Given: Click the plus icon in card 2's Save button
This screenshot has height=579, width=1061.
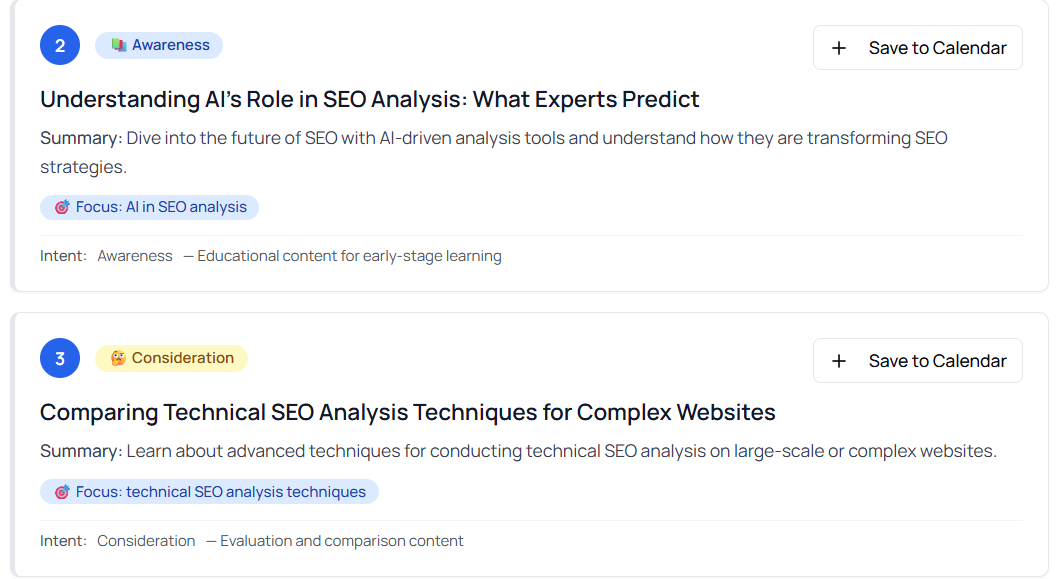Looking at the screenshot, I should (838, 48).
